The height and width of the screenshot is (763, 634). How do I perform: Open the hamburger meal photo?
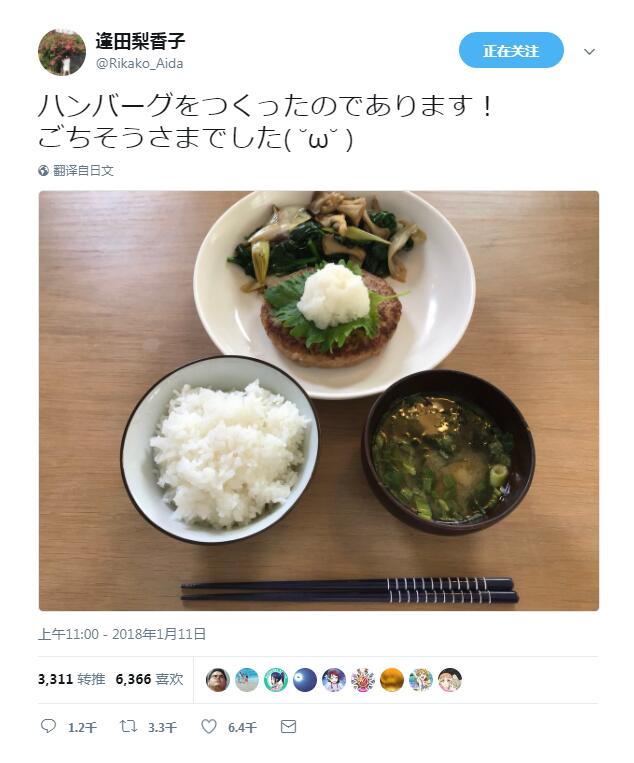(x=319, y=400)
